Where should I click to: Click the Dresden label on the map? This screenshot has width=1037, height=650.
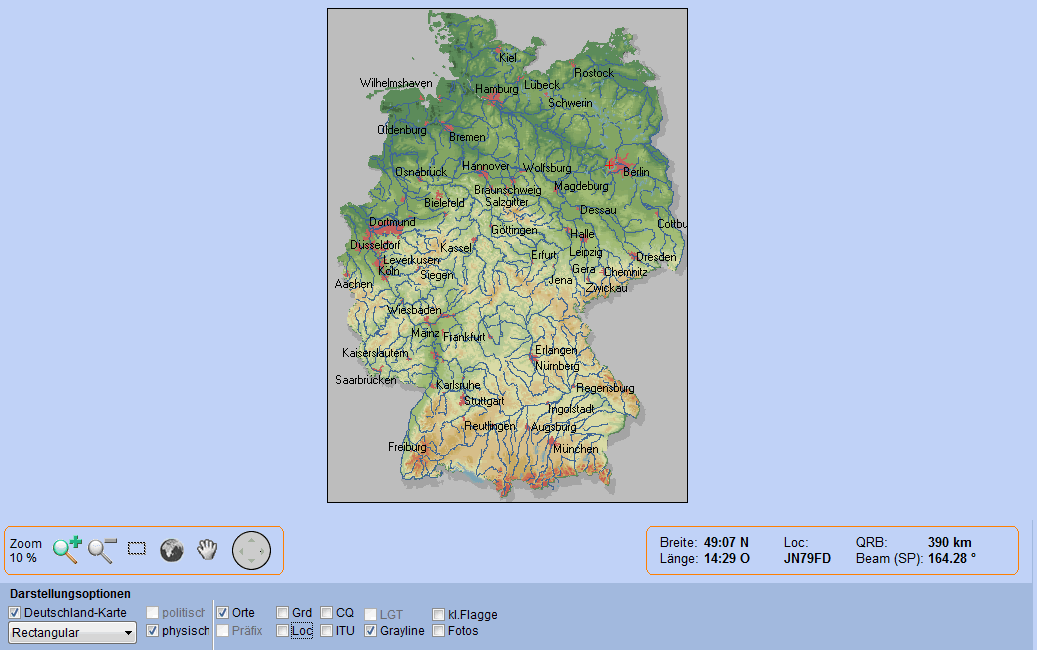point(656,257)
